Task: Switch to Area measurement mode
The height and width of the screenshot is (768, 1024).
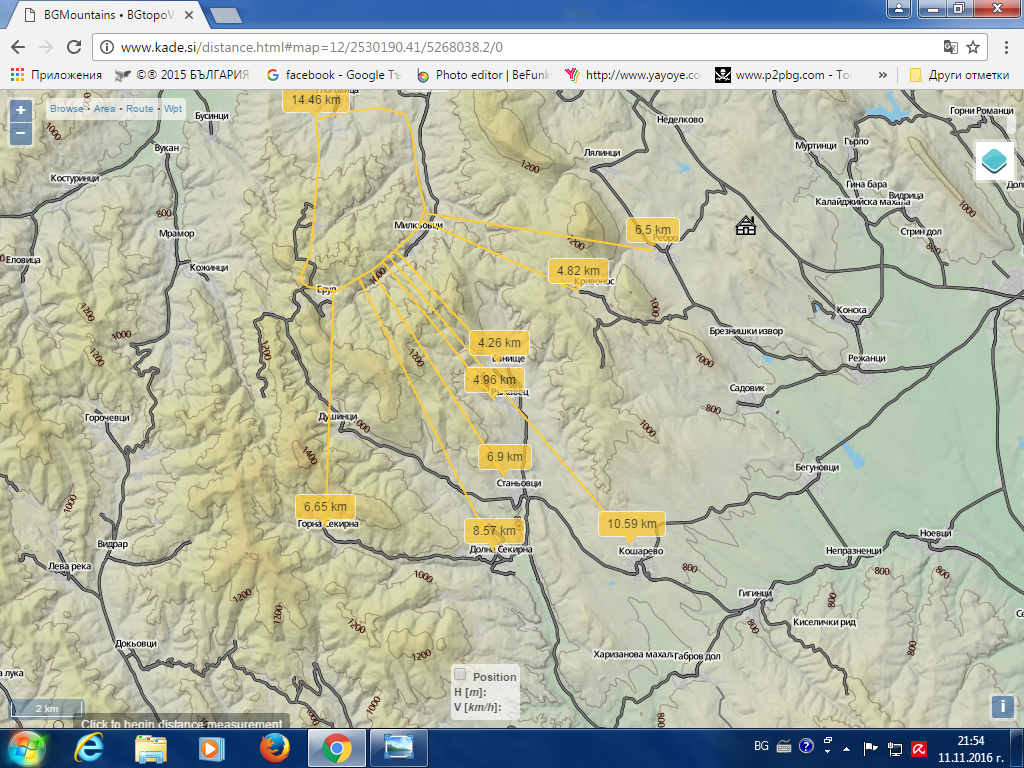Action: [x=104, y=108]
